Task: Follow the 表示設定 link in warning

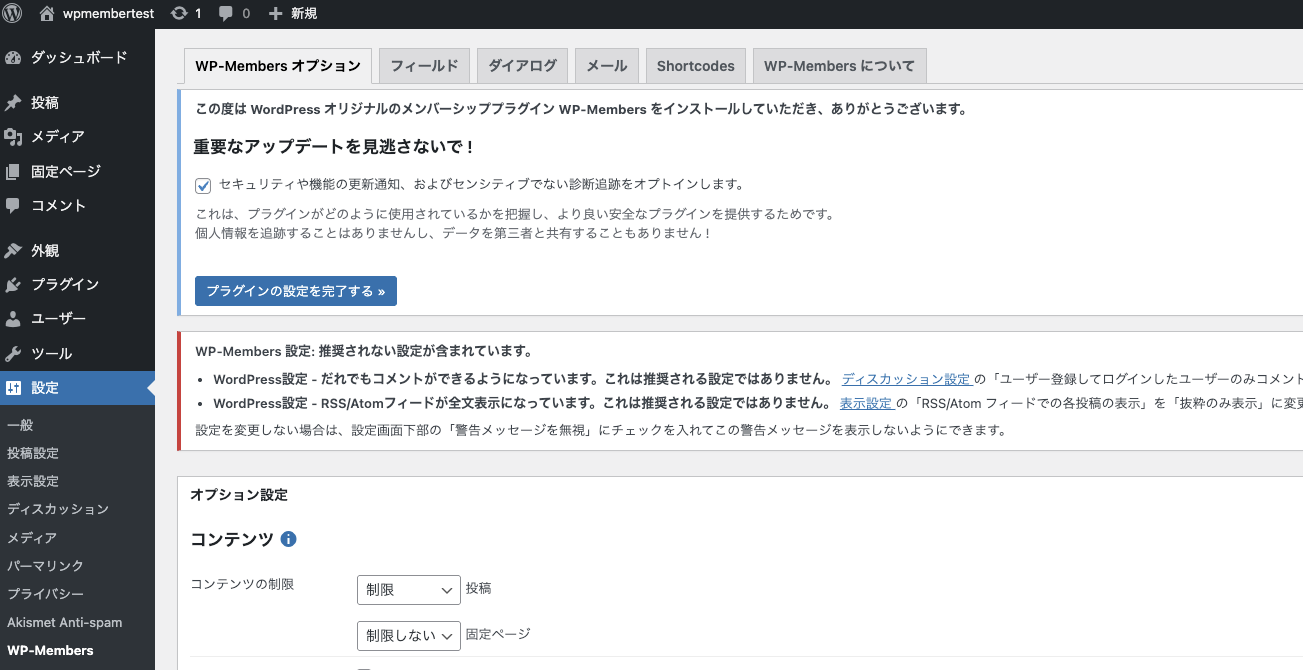Action: tap(865, 403)
